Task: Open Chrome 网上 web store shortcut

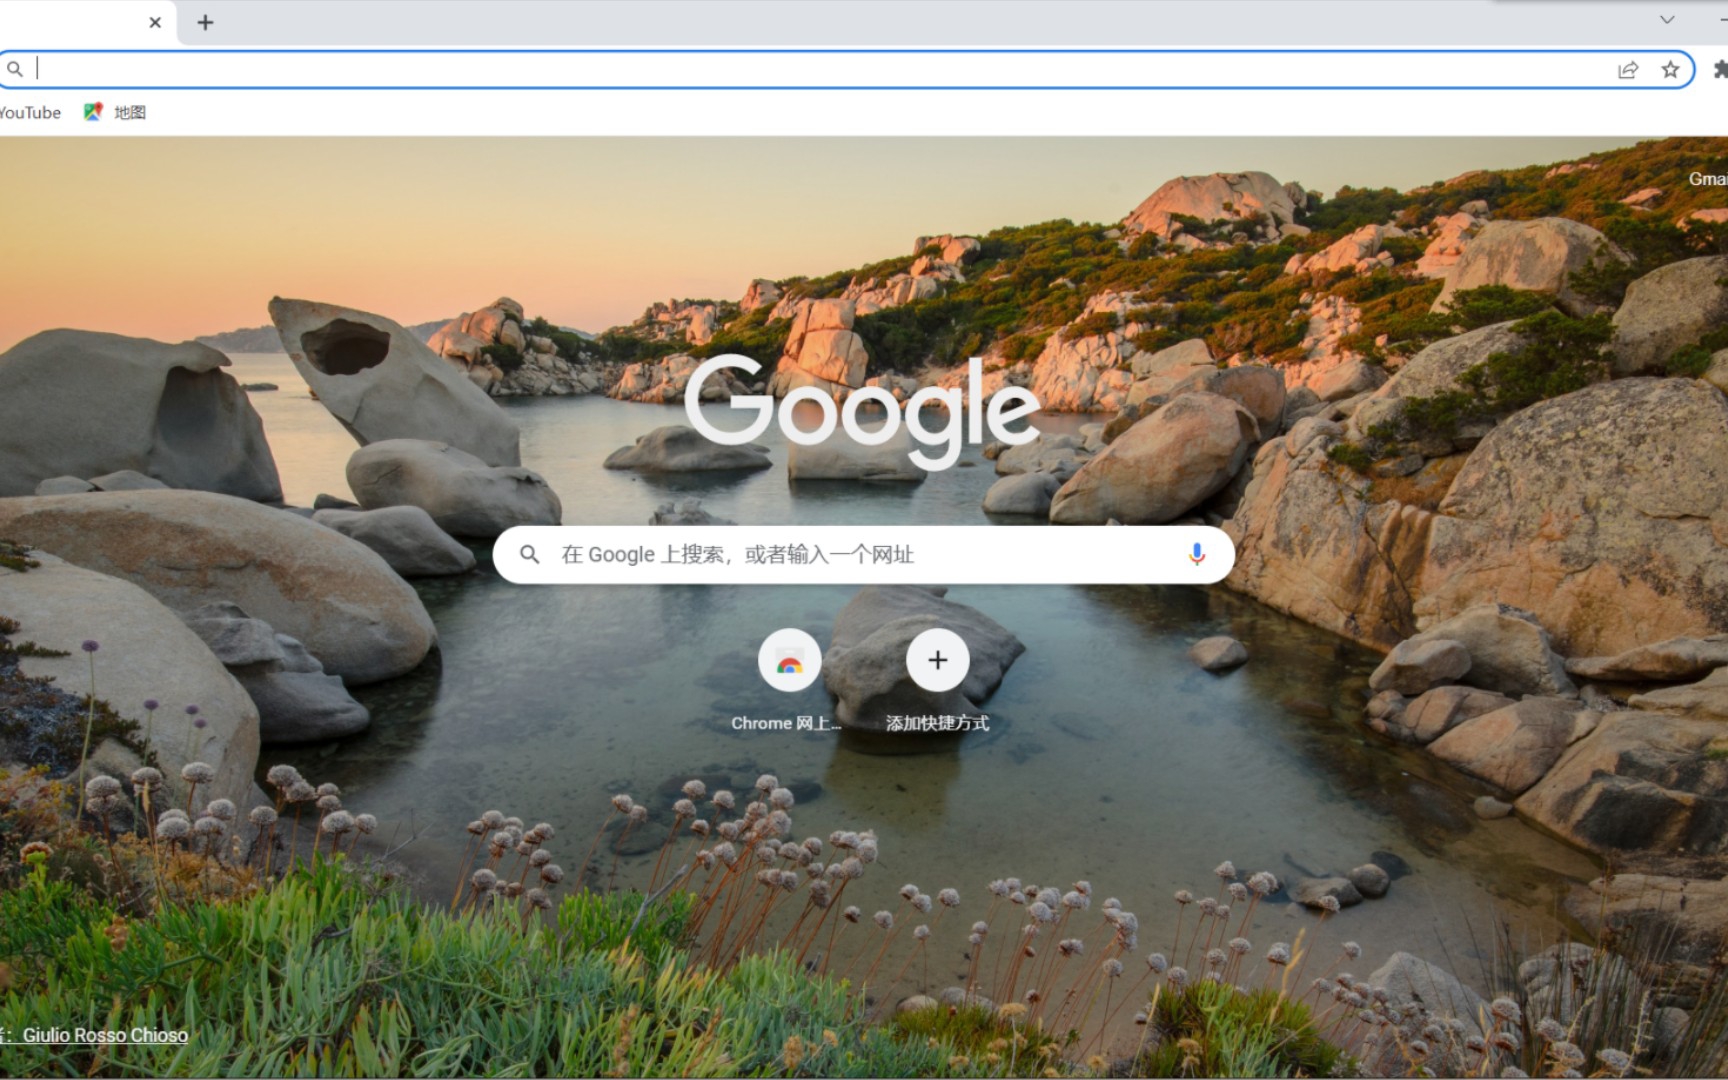Action: coord(788,681)
